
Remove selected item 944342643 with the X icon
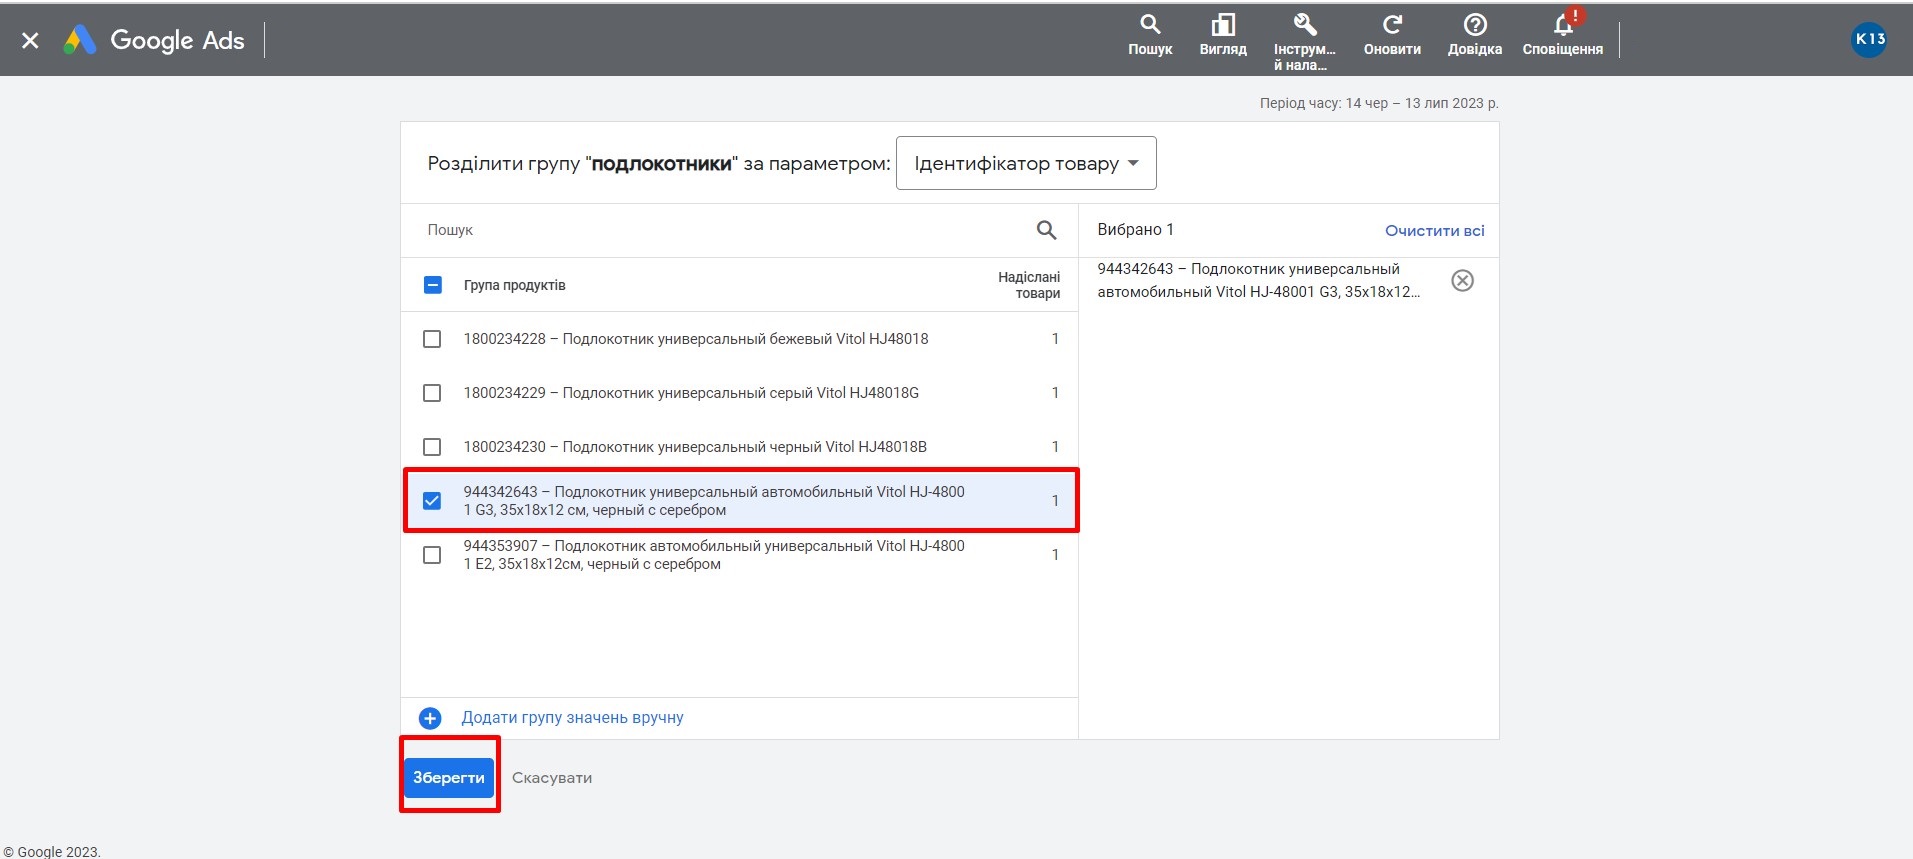pyautogui.click(x=1462, y=281)
